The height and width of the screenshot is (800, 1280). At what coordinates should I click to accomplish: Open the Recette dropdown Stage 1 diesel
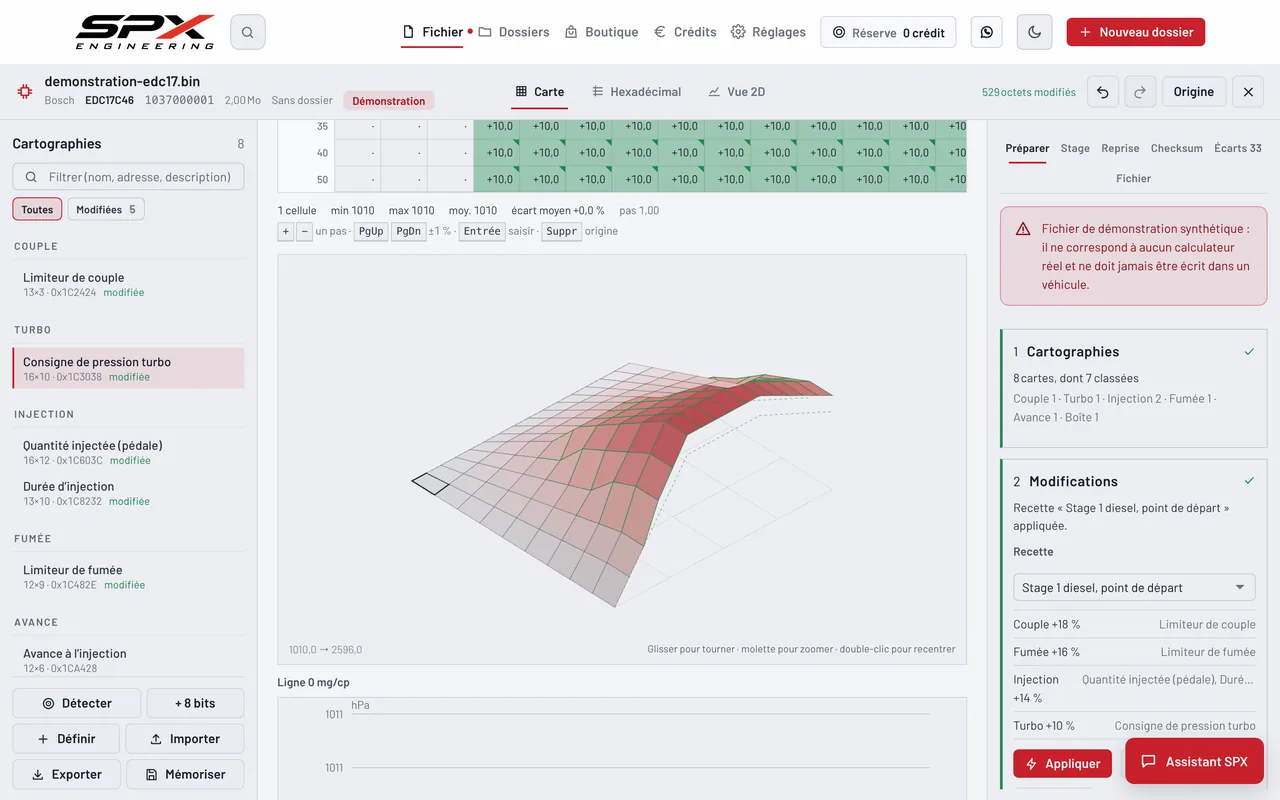1134,587
